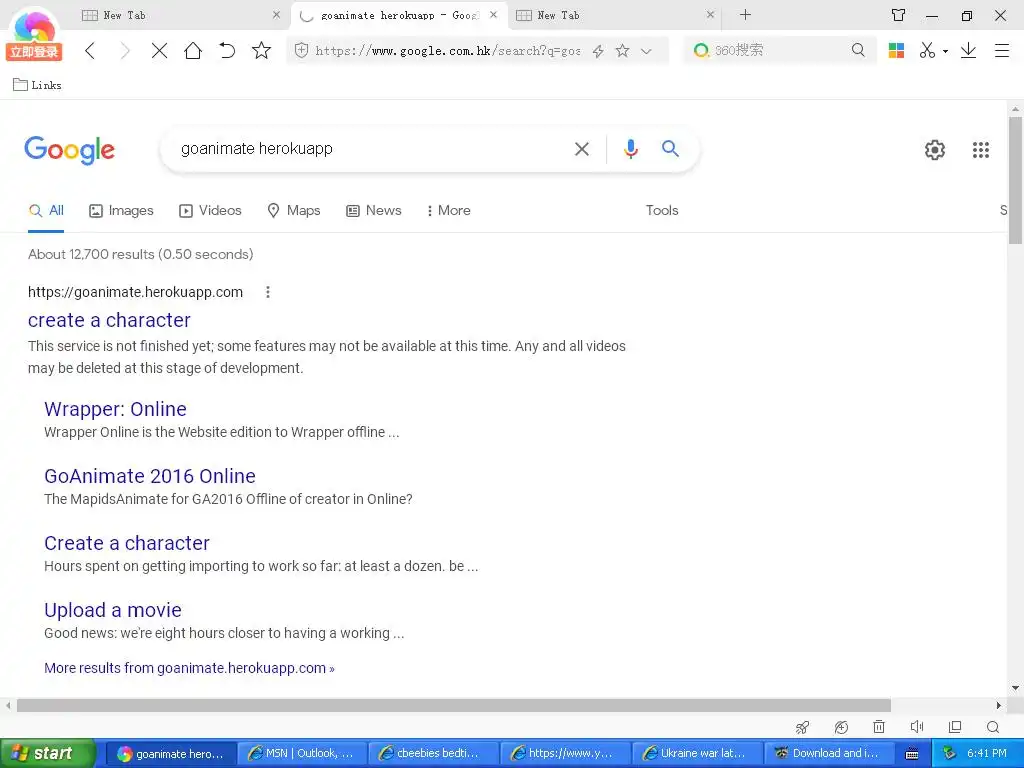Submit search with blue magnifier icon

click(670, 148)
